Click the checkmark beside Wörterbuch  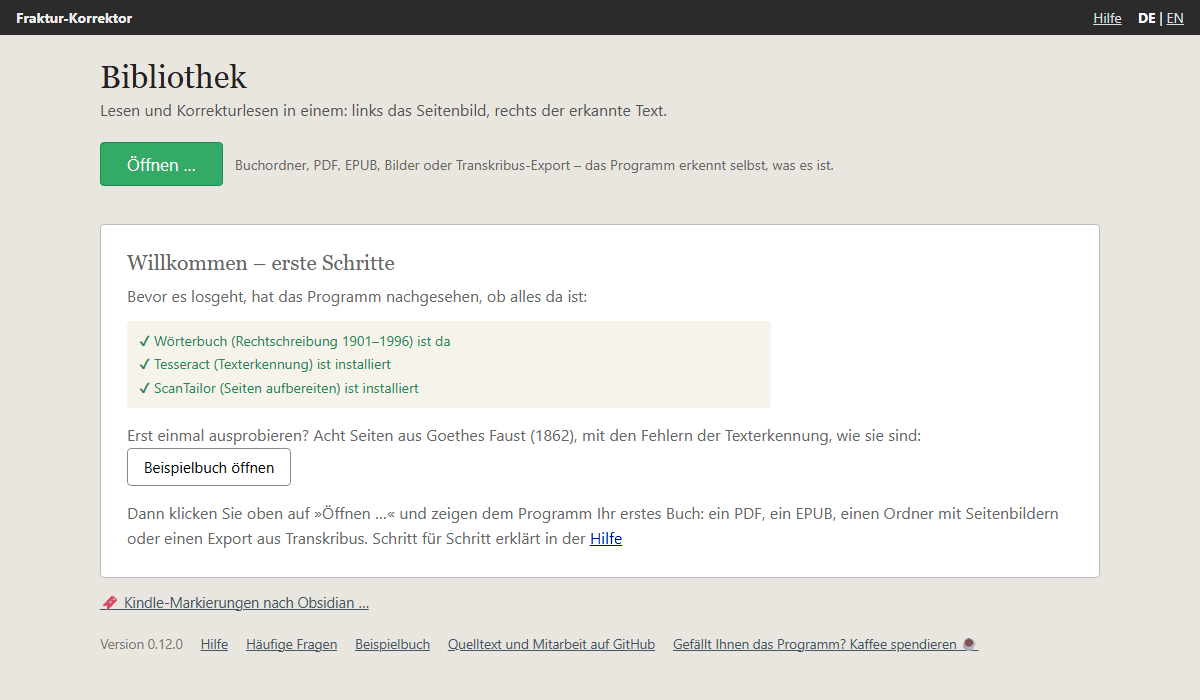tap(145, 341)
